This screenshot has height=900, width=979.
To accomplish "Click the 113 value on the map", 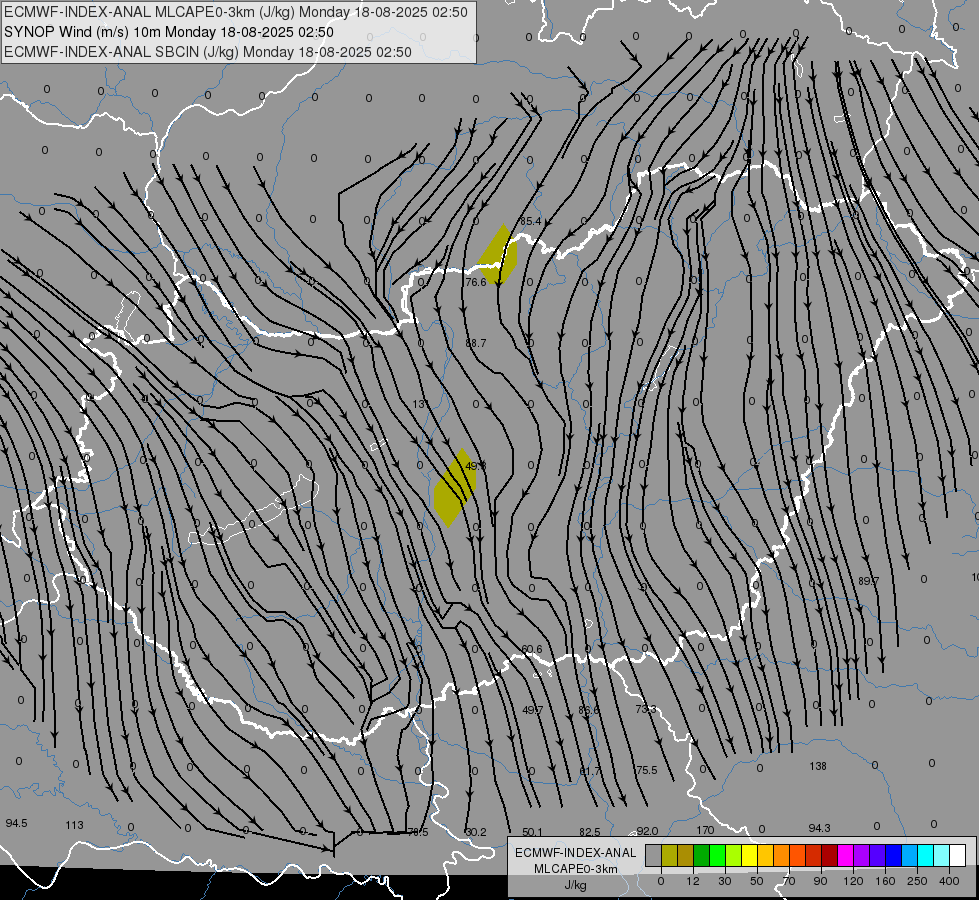I will 74,825.
